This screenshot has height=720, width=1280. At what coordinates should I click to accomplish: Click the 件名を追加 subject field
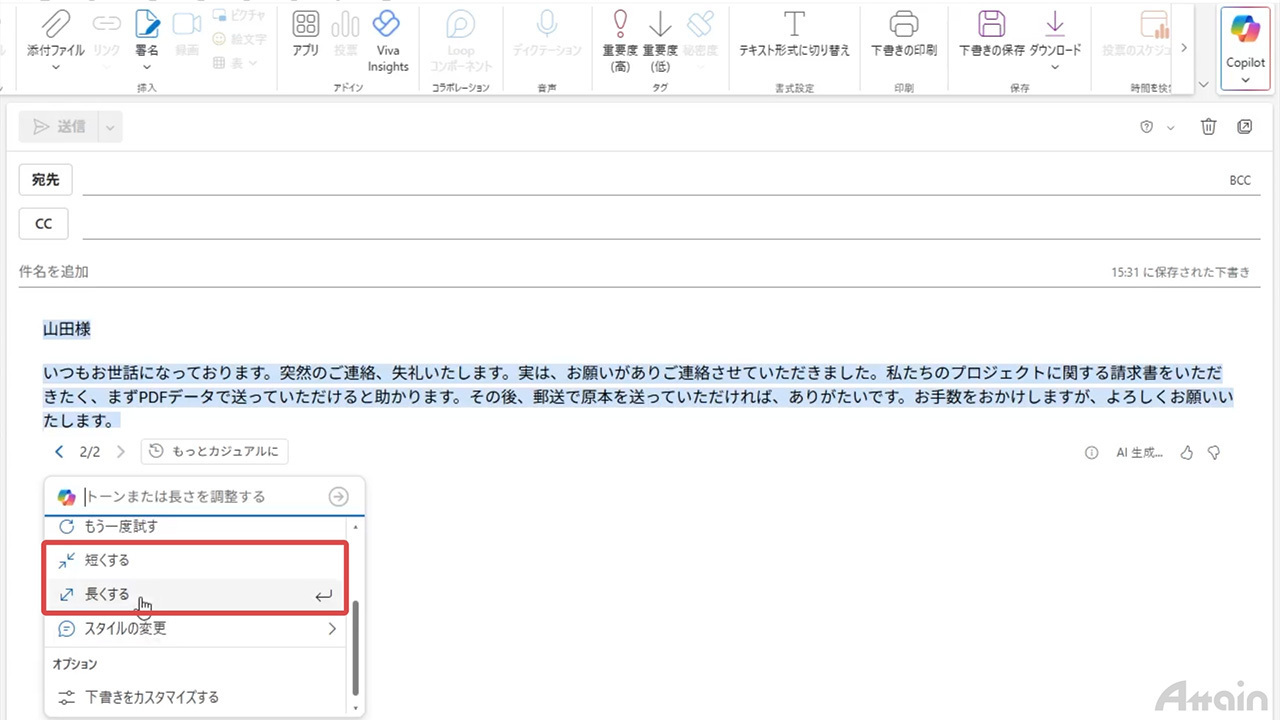pos(500,272)
